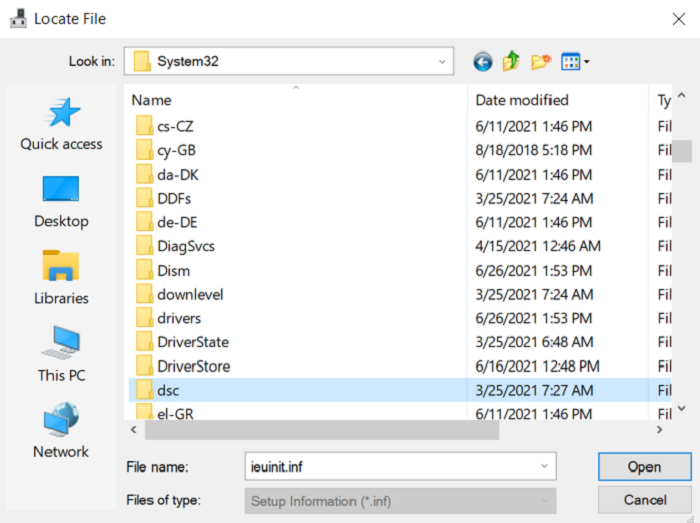Click the Open button
The width and height of the screenshot is (700, 523).
tap(645, 467)
